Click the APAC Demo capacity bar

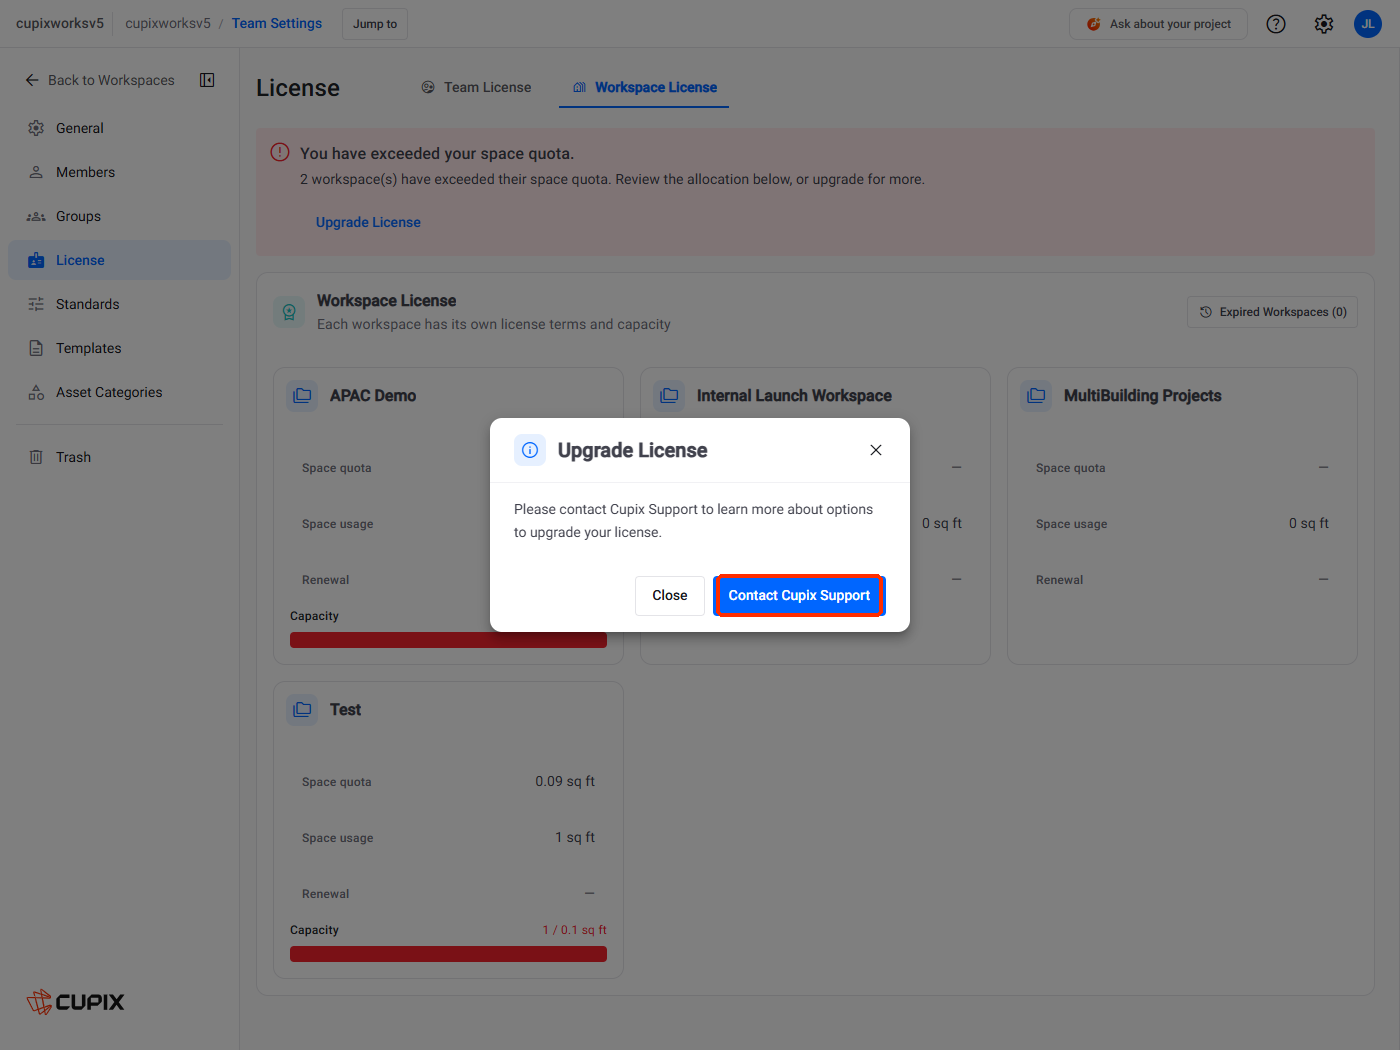448,640
